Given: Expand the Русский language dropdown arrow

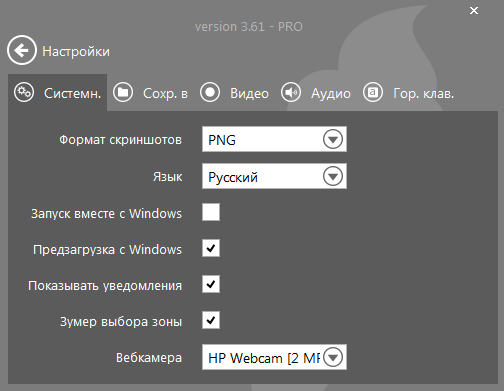Looking at the screenshot, I should point(333,176).
